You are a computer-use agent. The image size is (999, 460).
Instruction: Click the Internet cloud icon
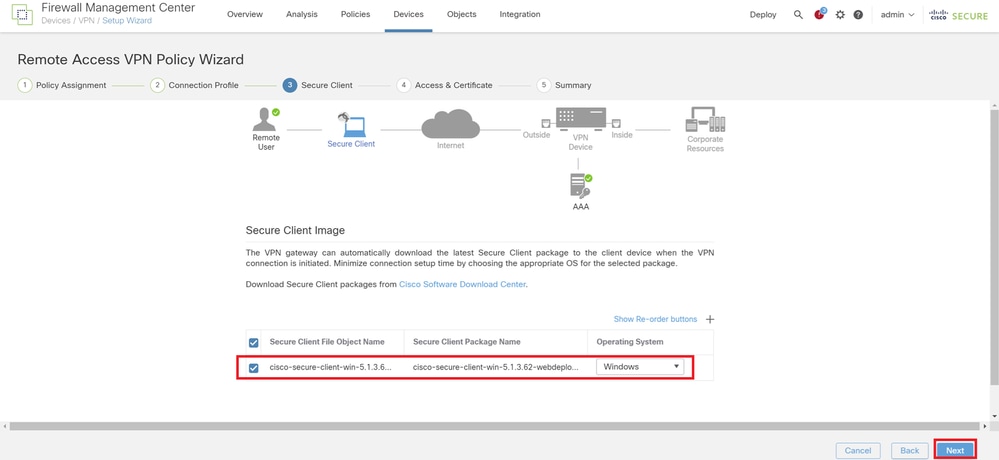click(450, 124)
